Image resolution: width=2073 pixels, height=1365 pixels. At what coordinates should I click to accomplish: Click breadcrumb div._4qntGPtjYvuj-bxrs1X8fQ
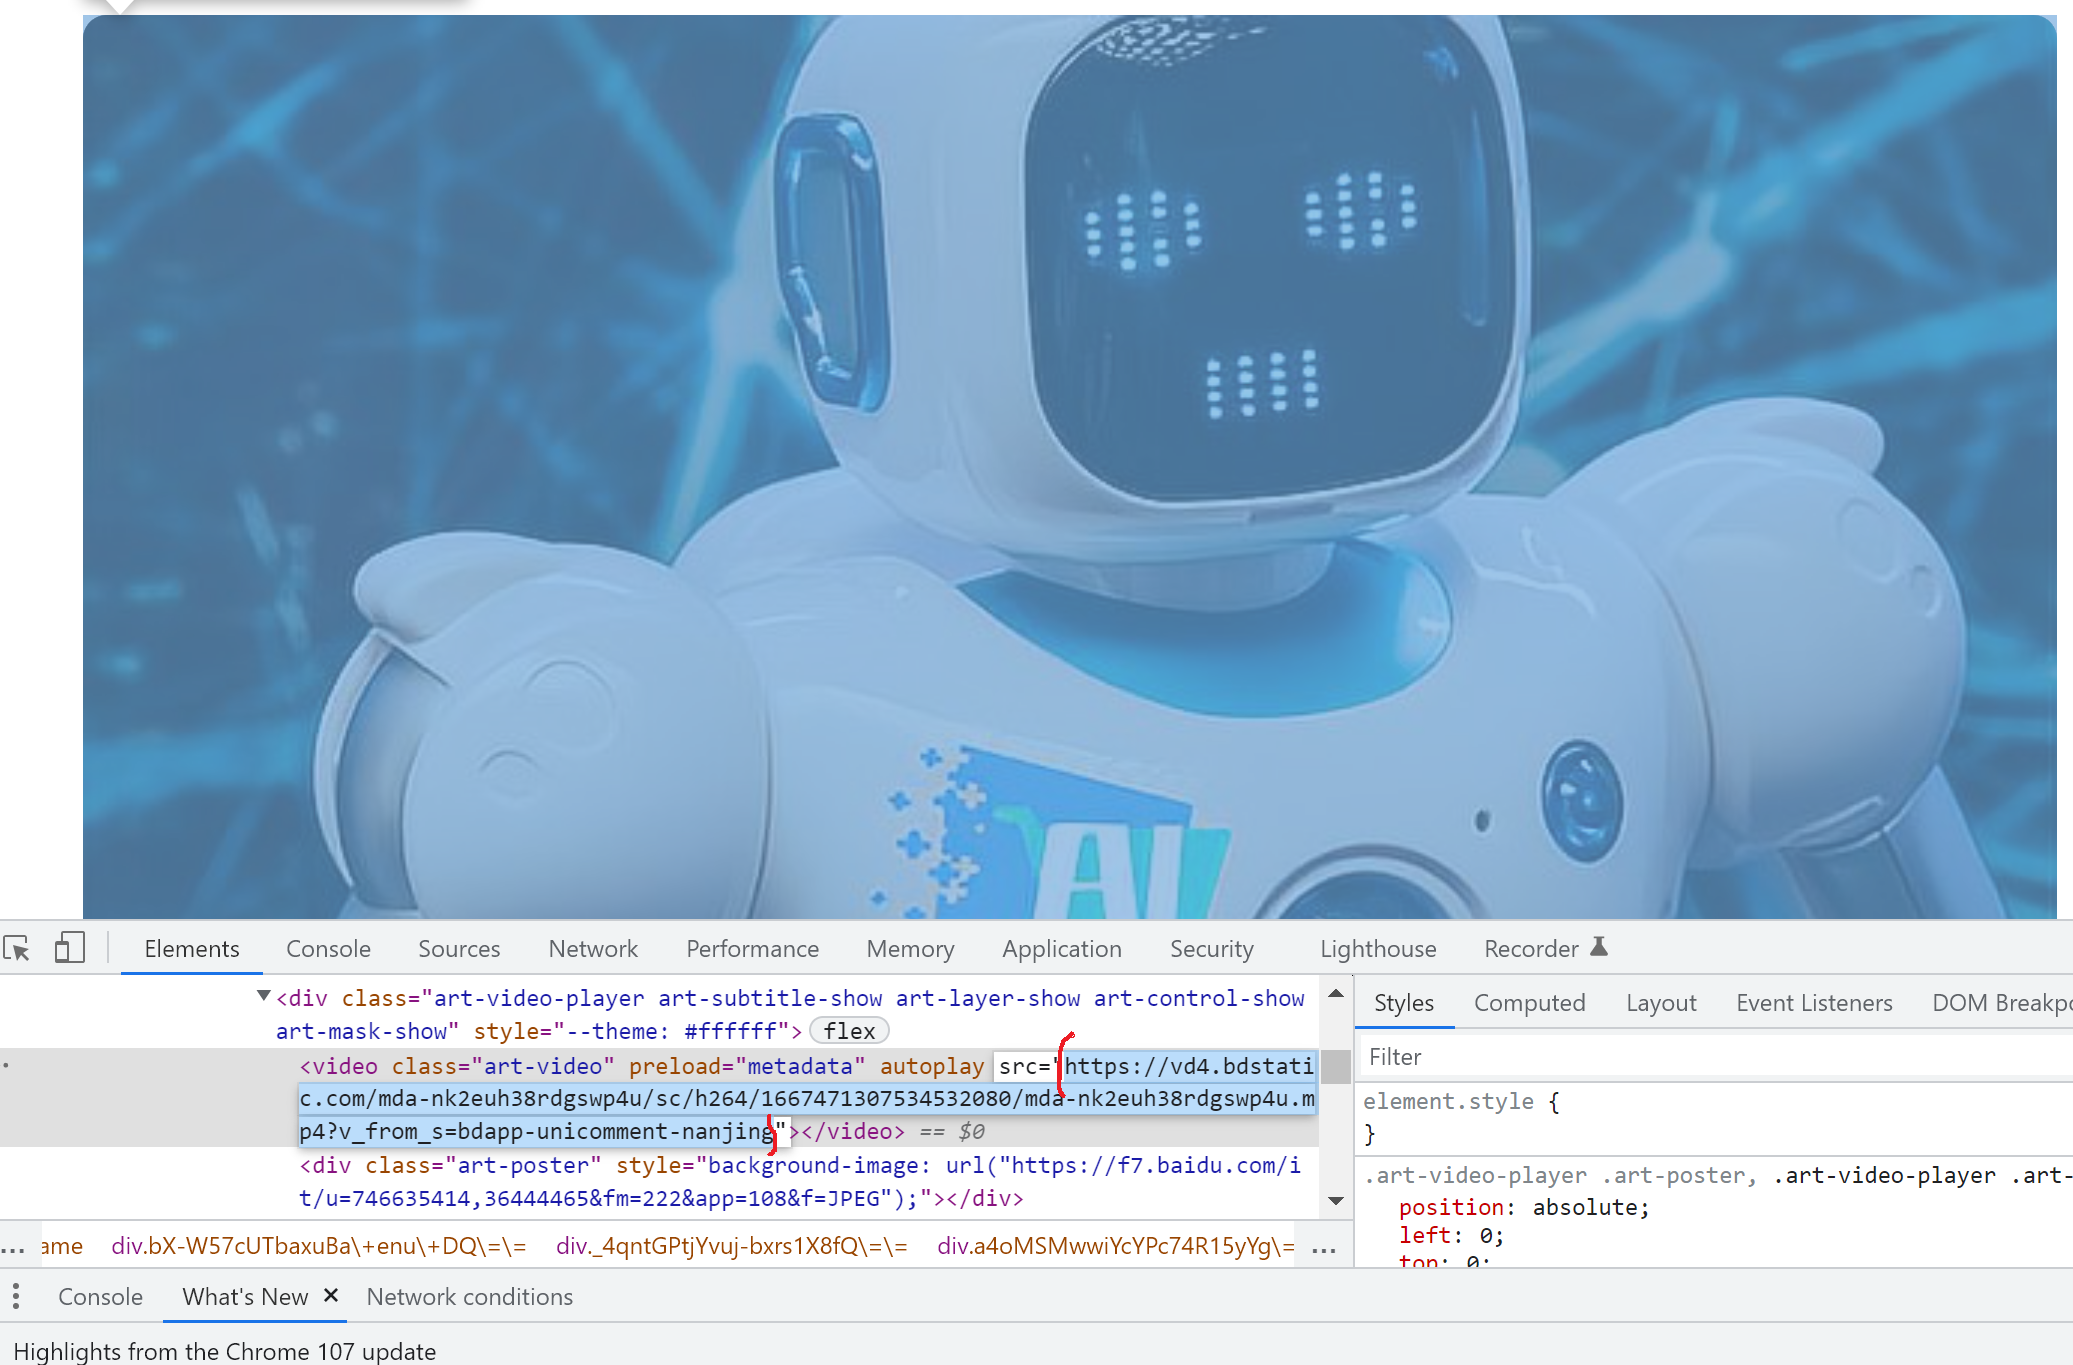732,1246
